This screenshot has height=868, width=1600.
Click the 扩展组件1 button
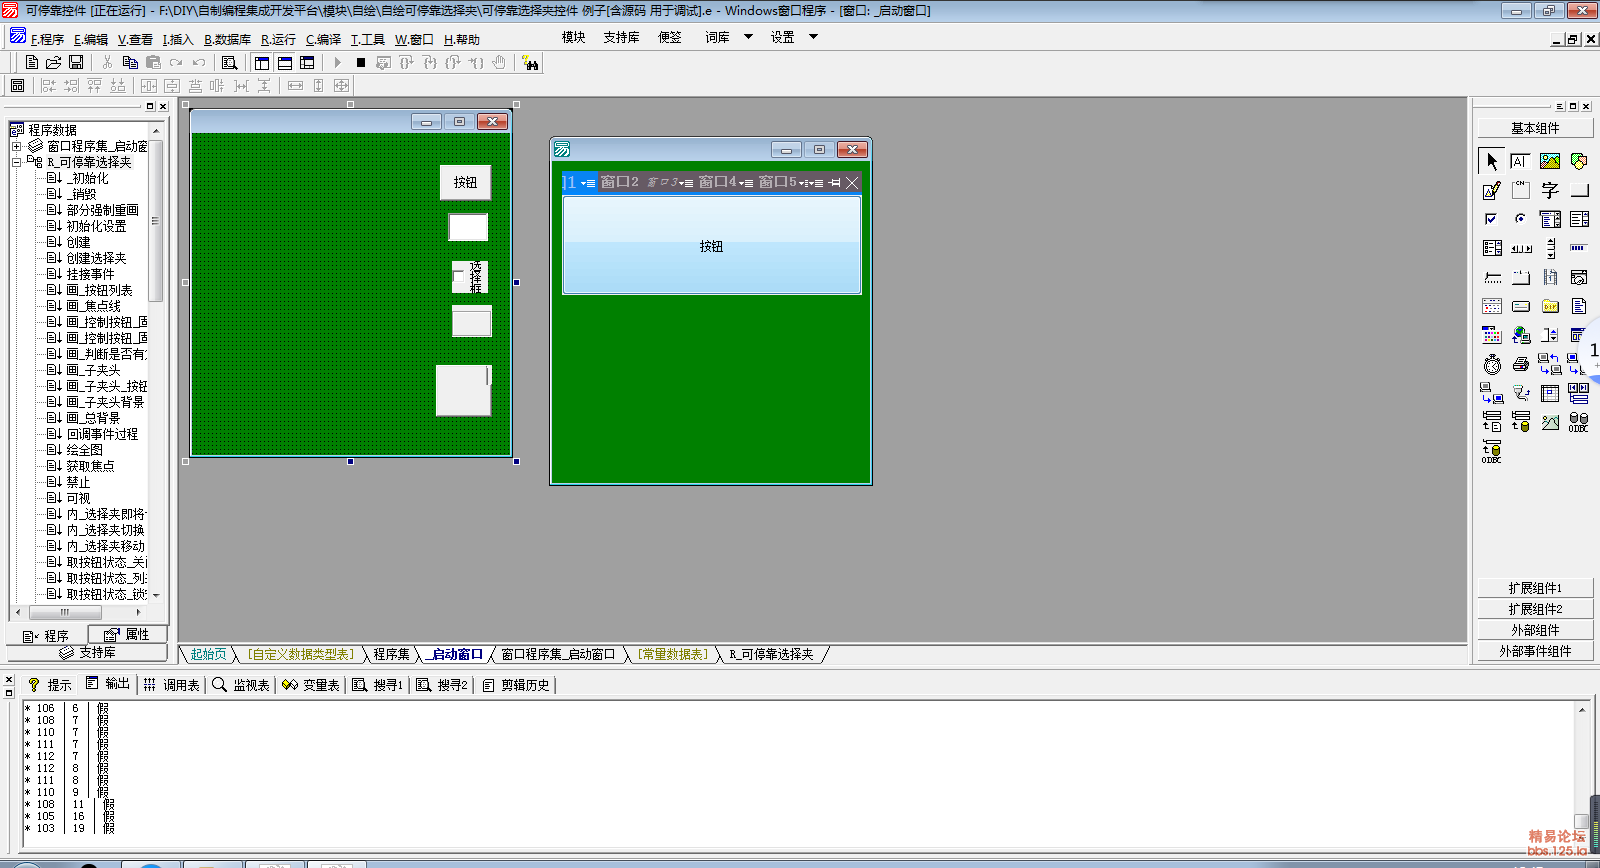pyautogui.click(x=1535, y=588)
